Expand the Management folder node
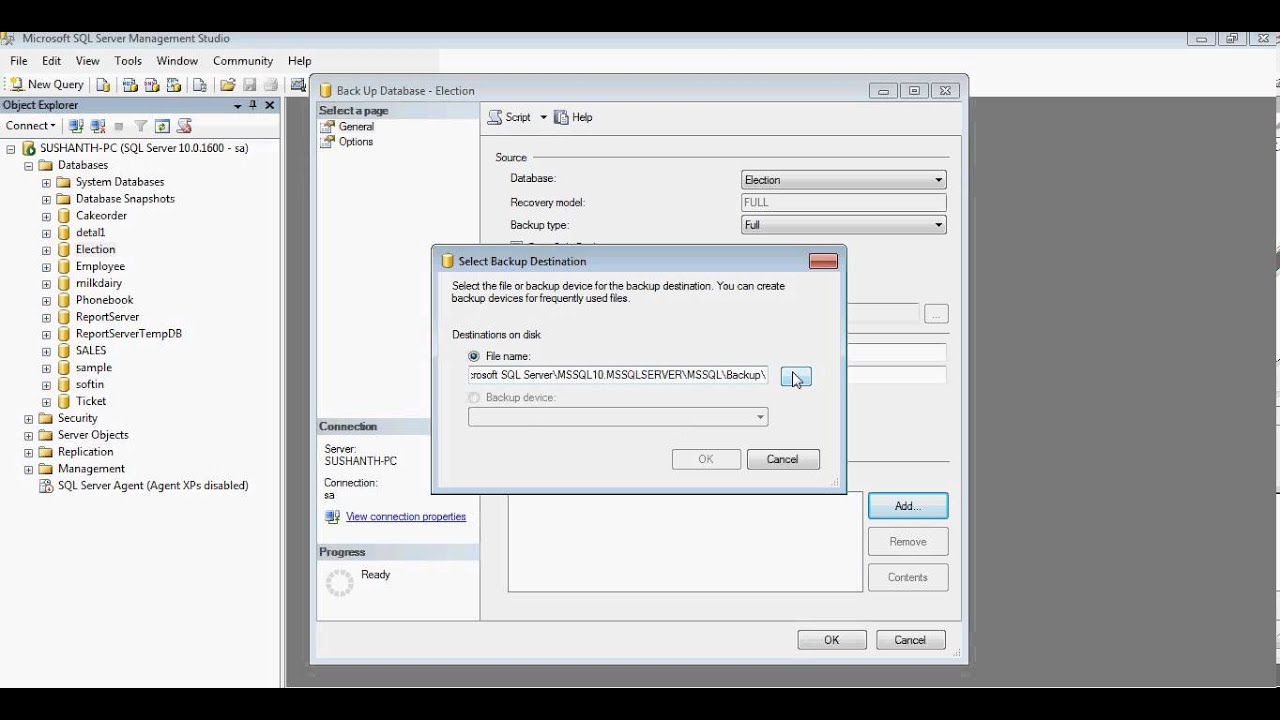This screenshot has width=1280, height=720. click(x=28, y=469)
